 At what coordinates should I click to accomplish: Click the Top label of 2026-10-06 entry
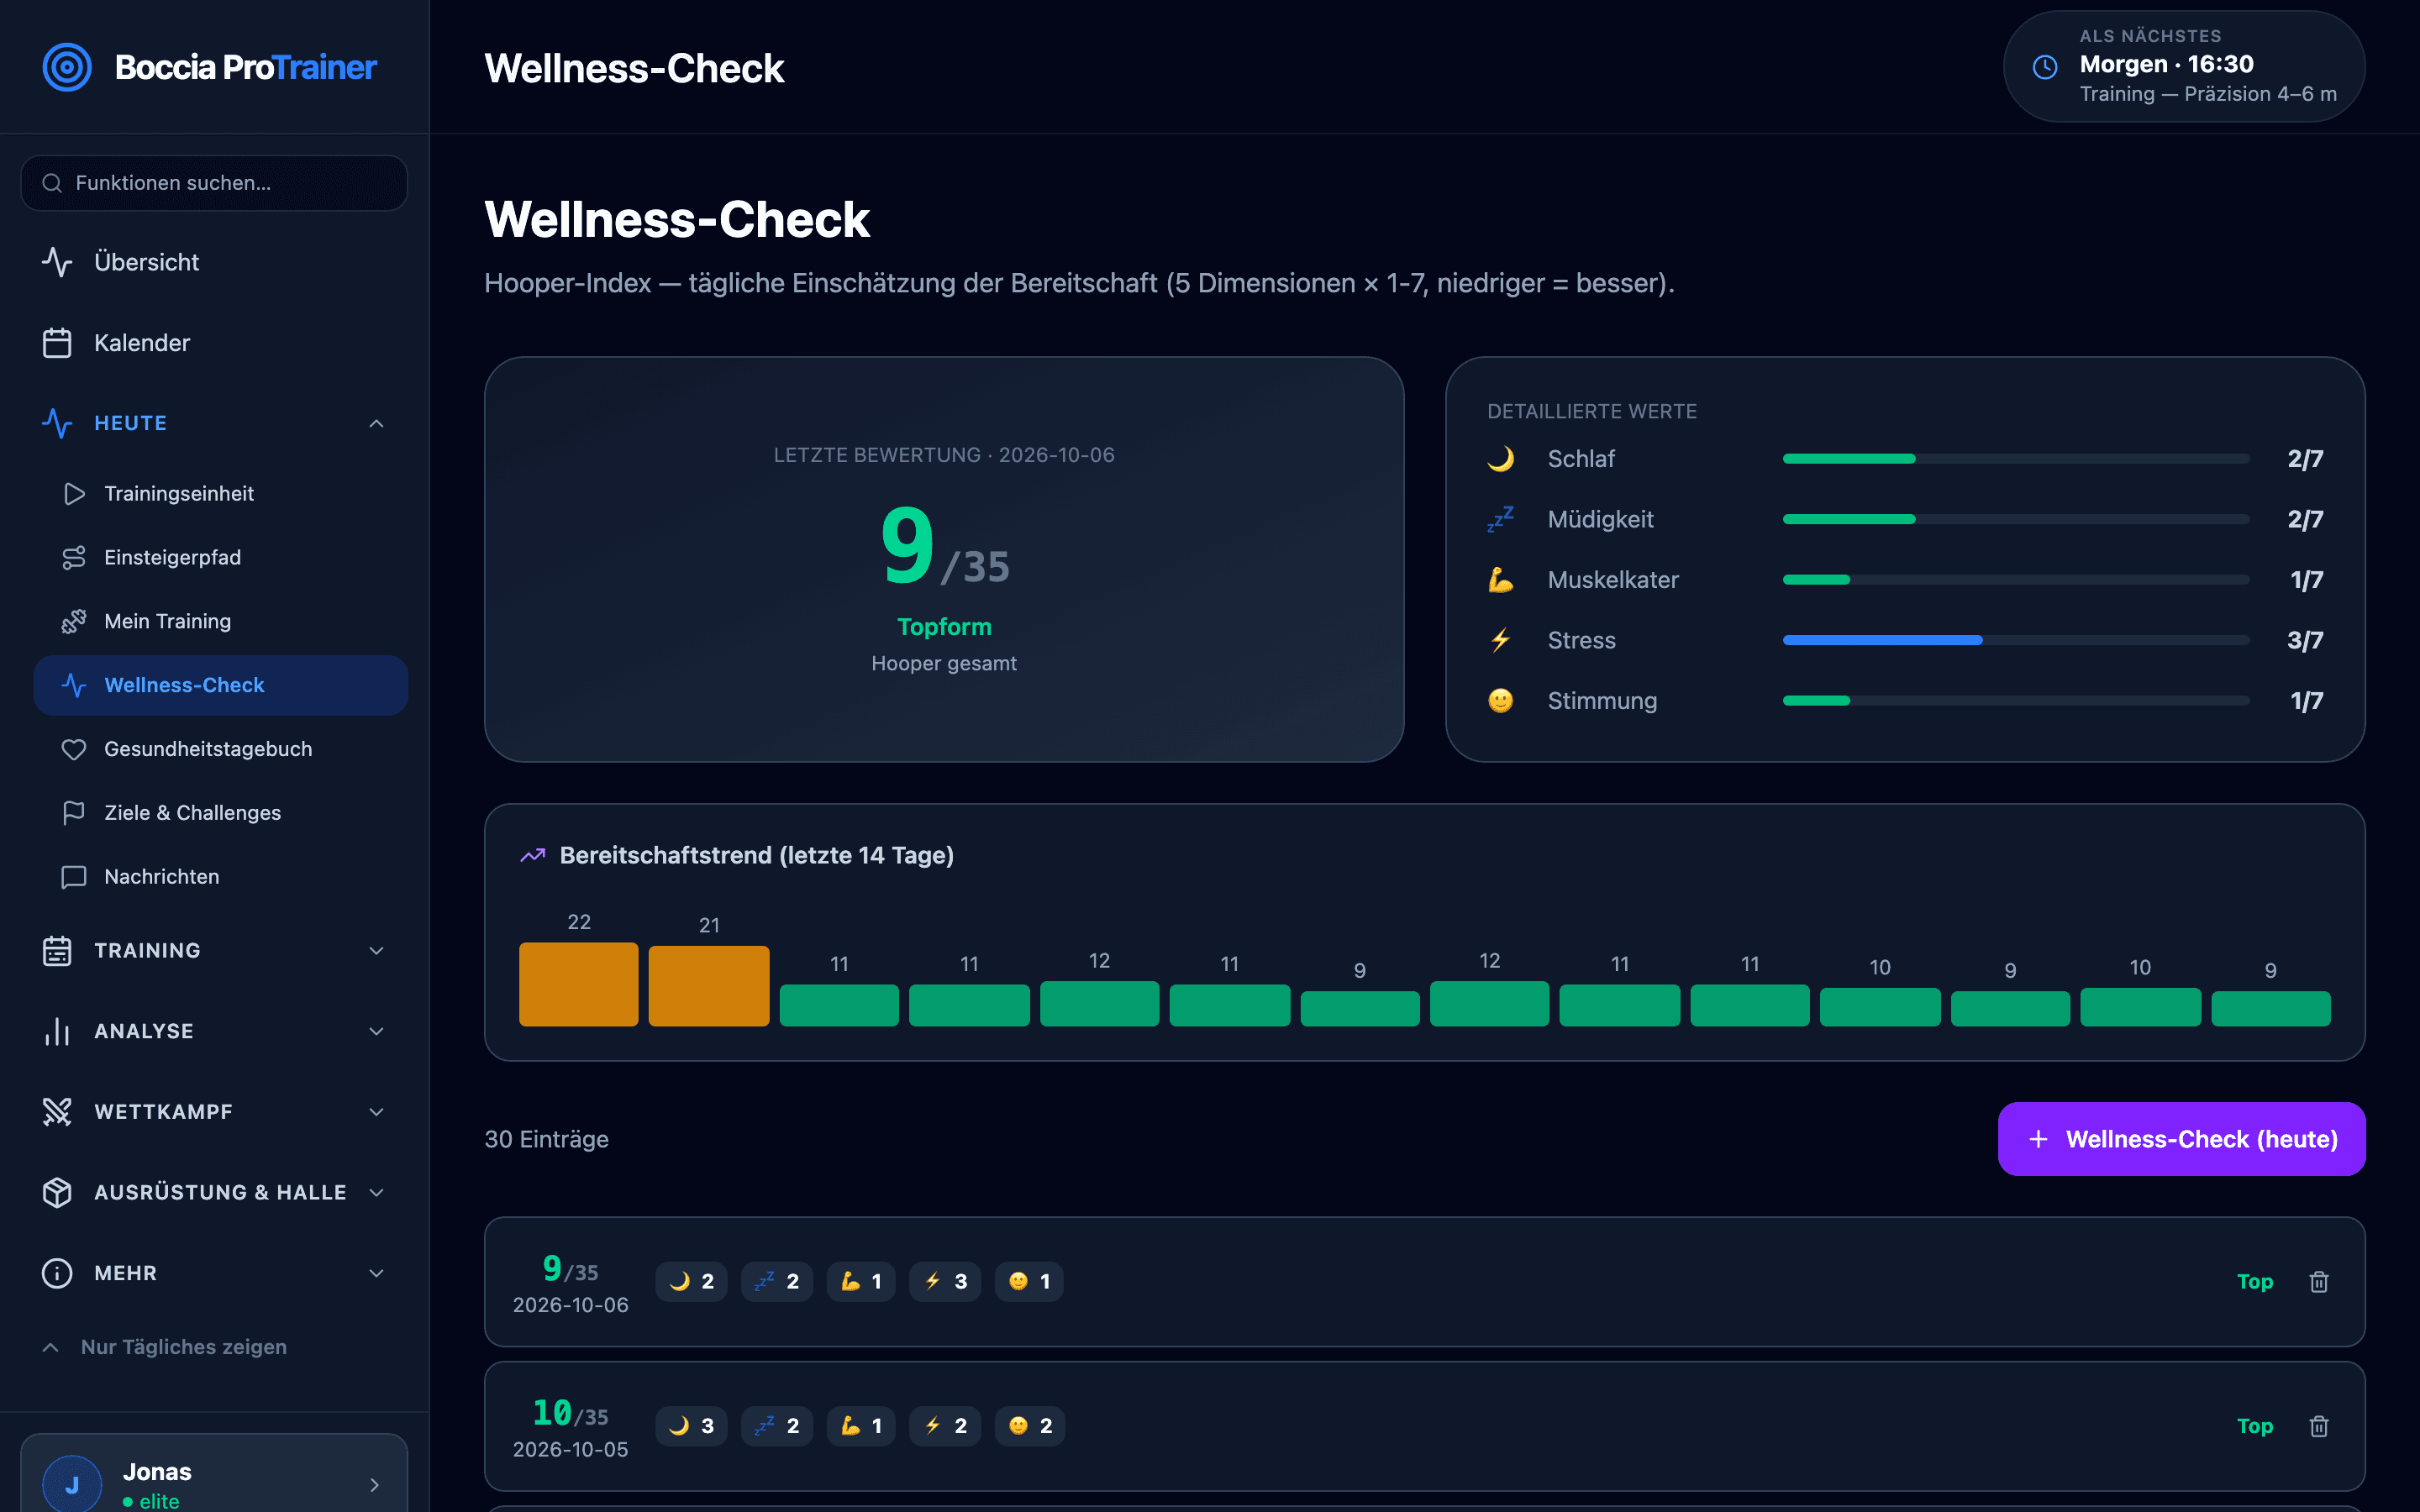pyautogui.click(x=2255, y=1282)
